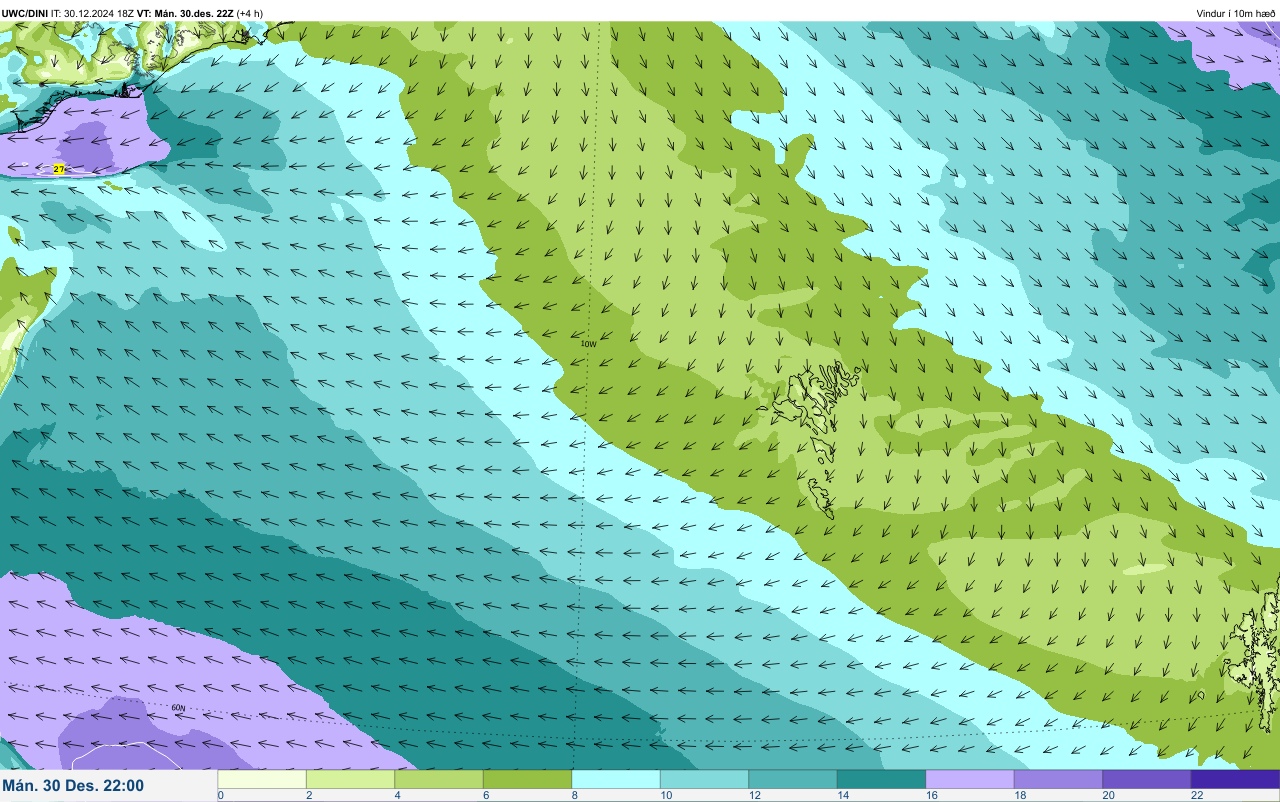Click legend value '4'
1280x802 pixels.
coord(397,795)
